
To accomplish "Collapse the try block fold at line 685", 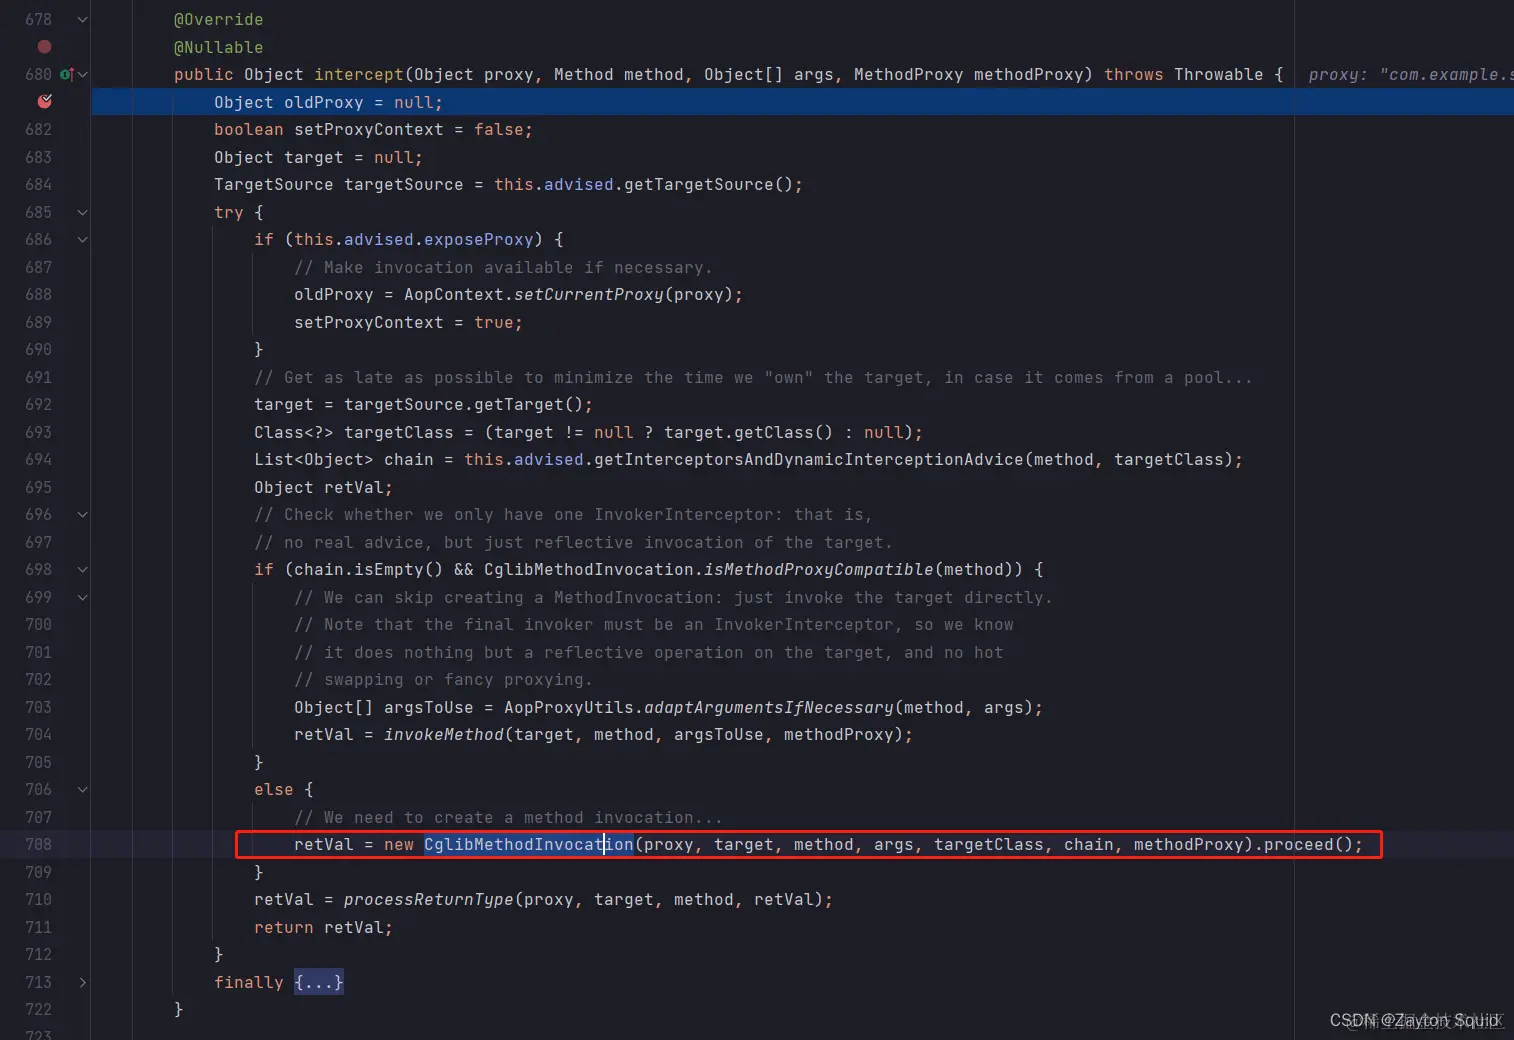I will (83, 212).
